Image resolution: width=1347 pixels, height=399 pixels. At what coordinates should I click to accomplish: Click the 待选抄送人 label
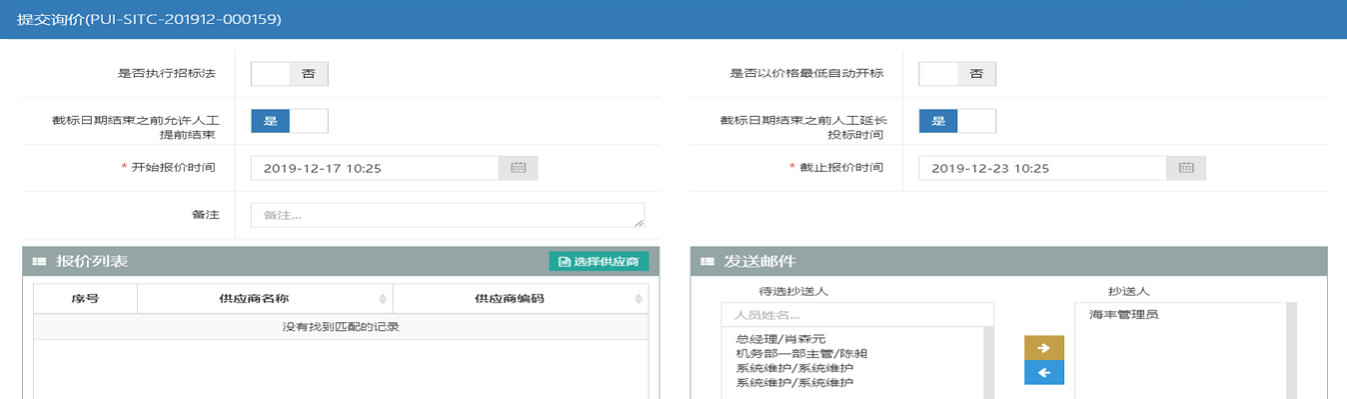pyautogui.click(x=793, y=291)
